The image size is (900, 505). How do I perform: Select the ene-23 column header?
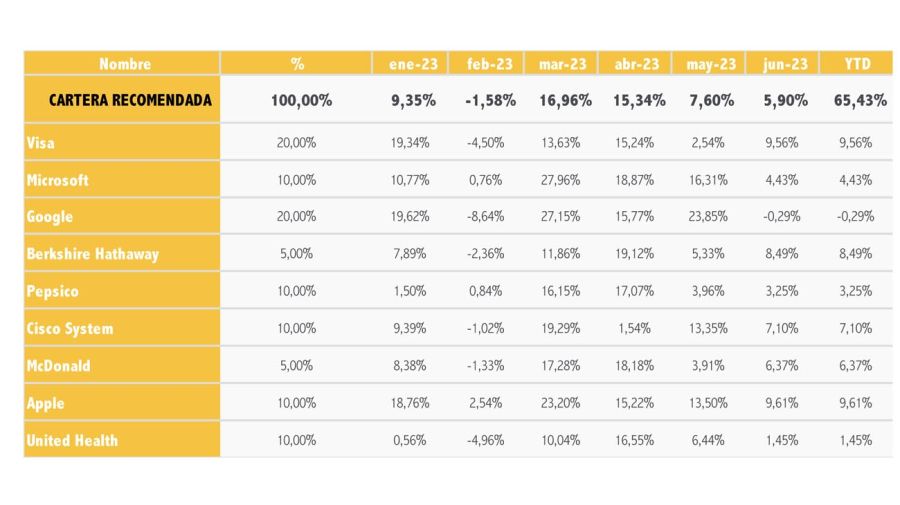click(x=413, y=64)
